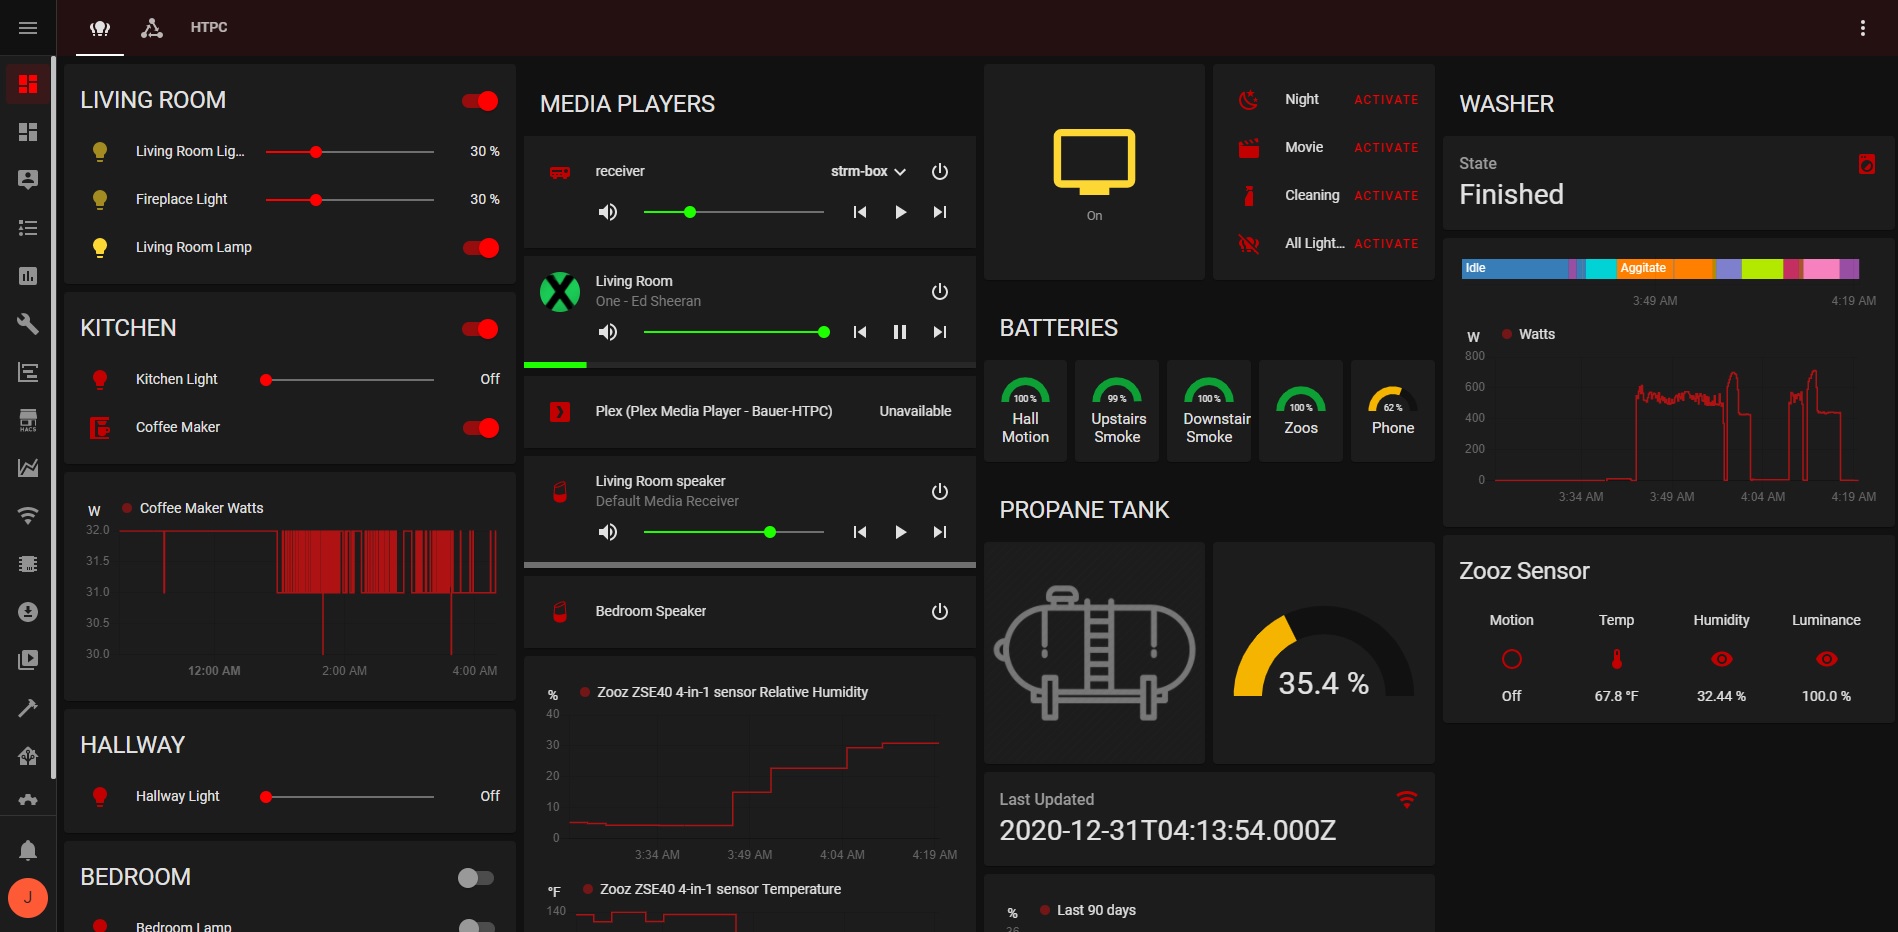Click the Fireplace Light bulb icon
1898x932 pixels.
100,200
